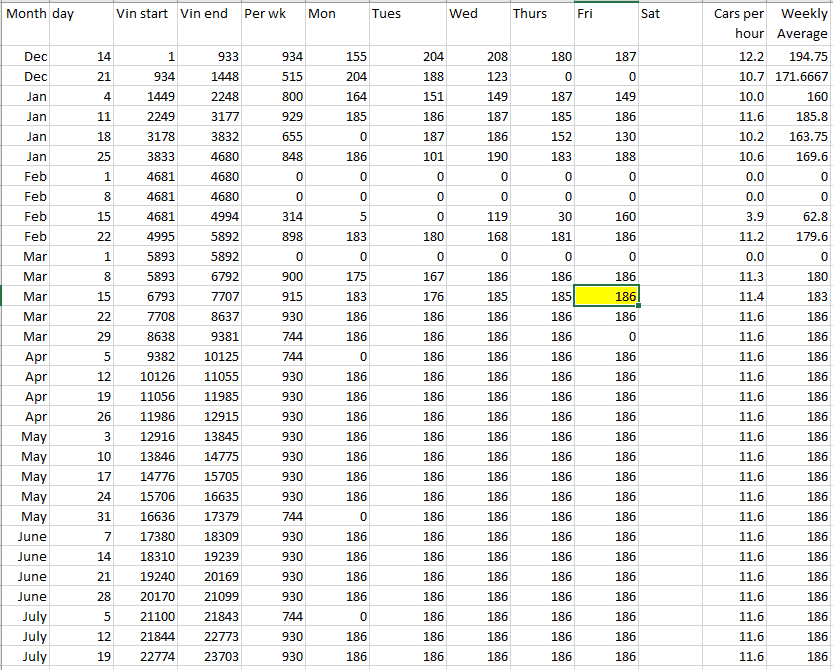Viewport: 833px width, 670px height.
Task: Click the Per wk value 314
Action: click(272, 216)
